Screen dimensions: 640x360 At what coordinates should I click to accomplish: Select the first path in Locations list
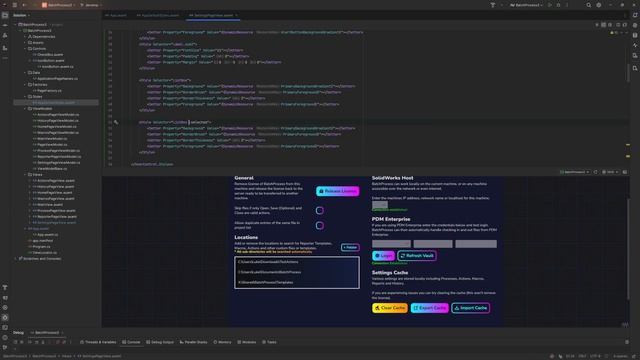pos(297,262)
